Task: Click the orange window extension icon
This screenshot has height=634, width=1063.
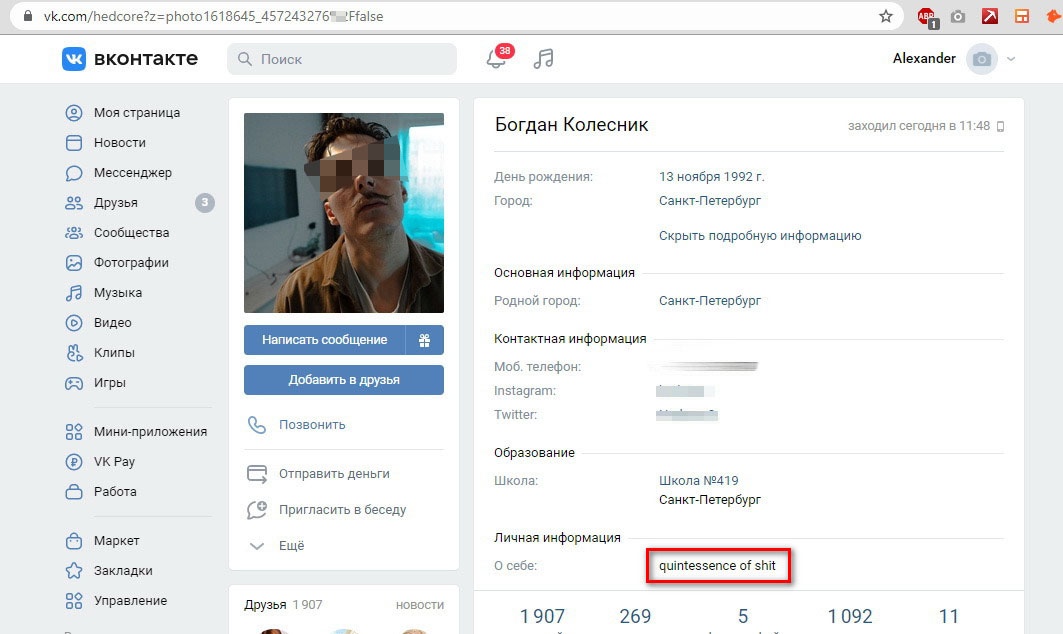Action: pos(1022,16)
